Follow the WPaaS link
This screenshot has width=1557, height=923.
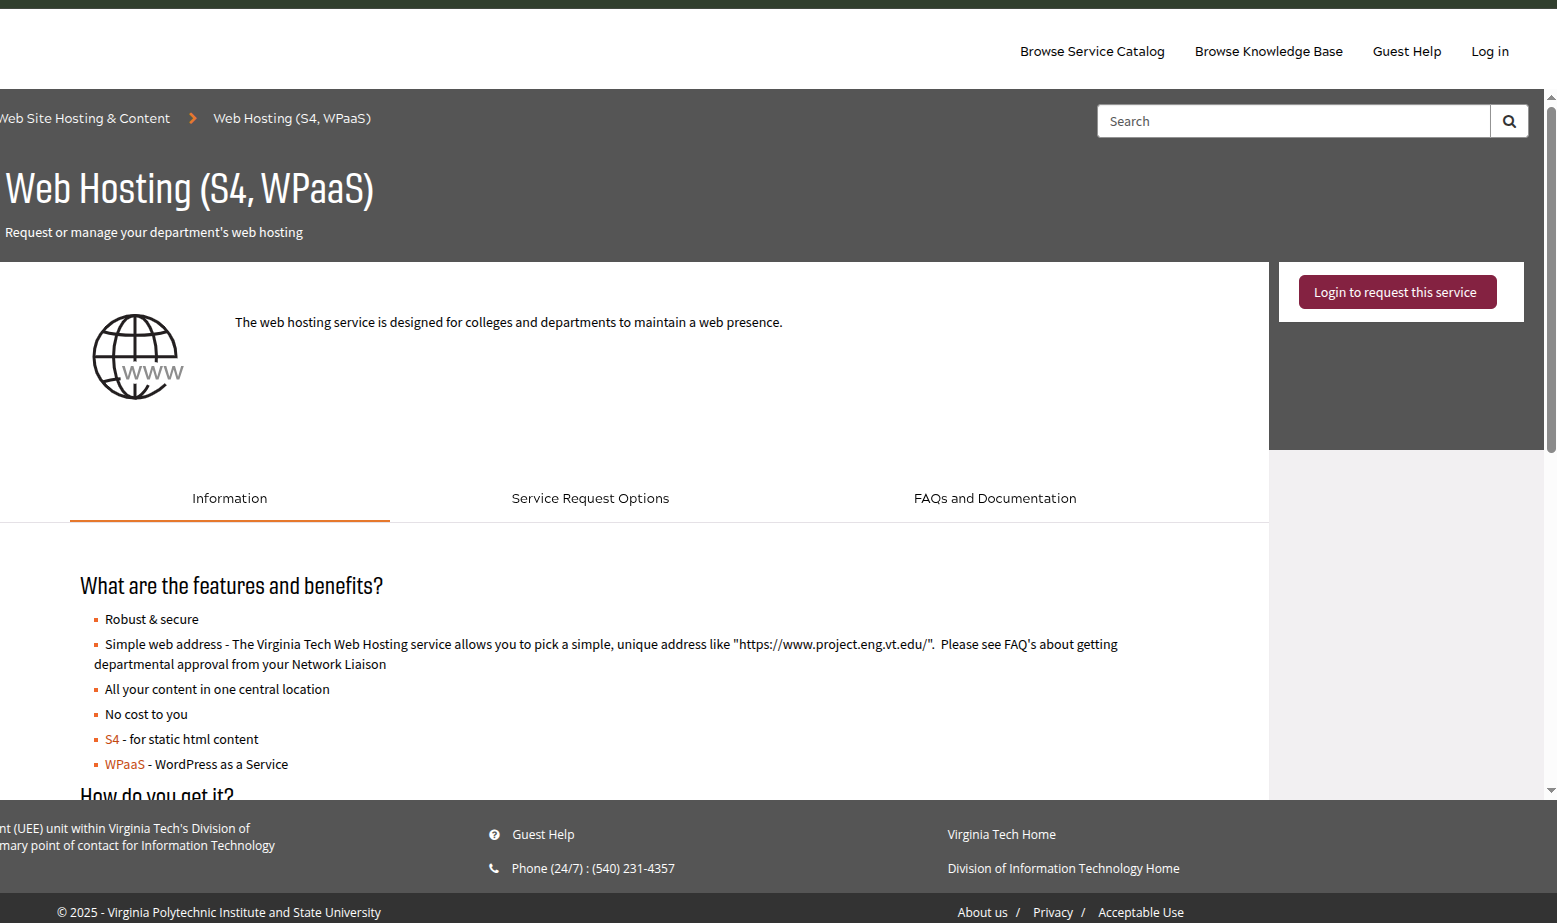tap(125, 765)
